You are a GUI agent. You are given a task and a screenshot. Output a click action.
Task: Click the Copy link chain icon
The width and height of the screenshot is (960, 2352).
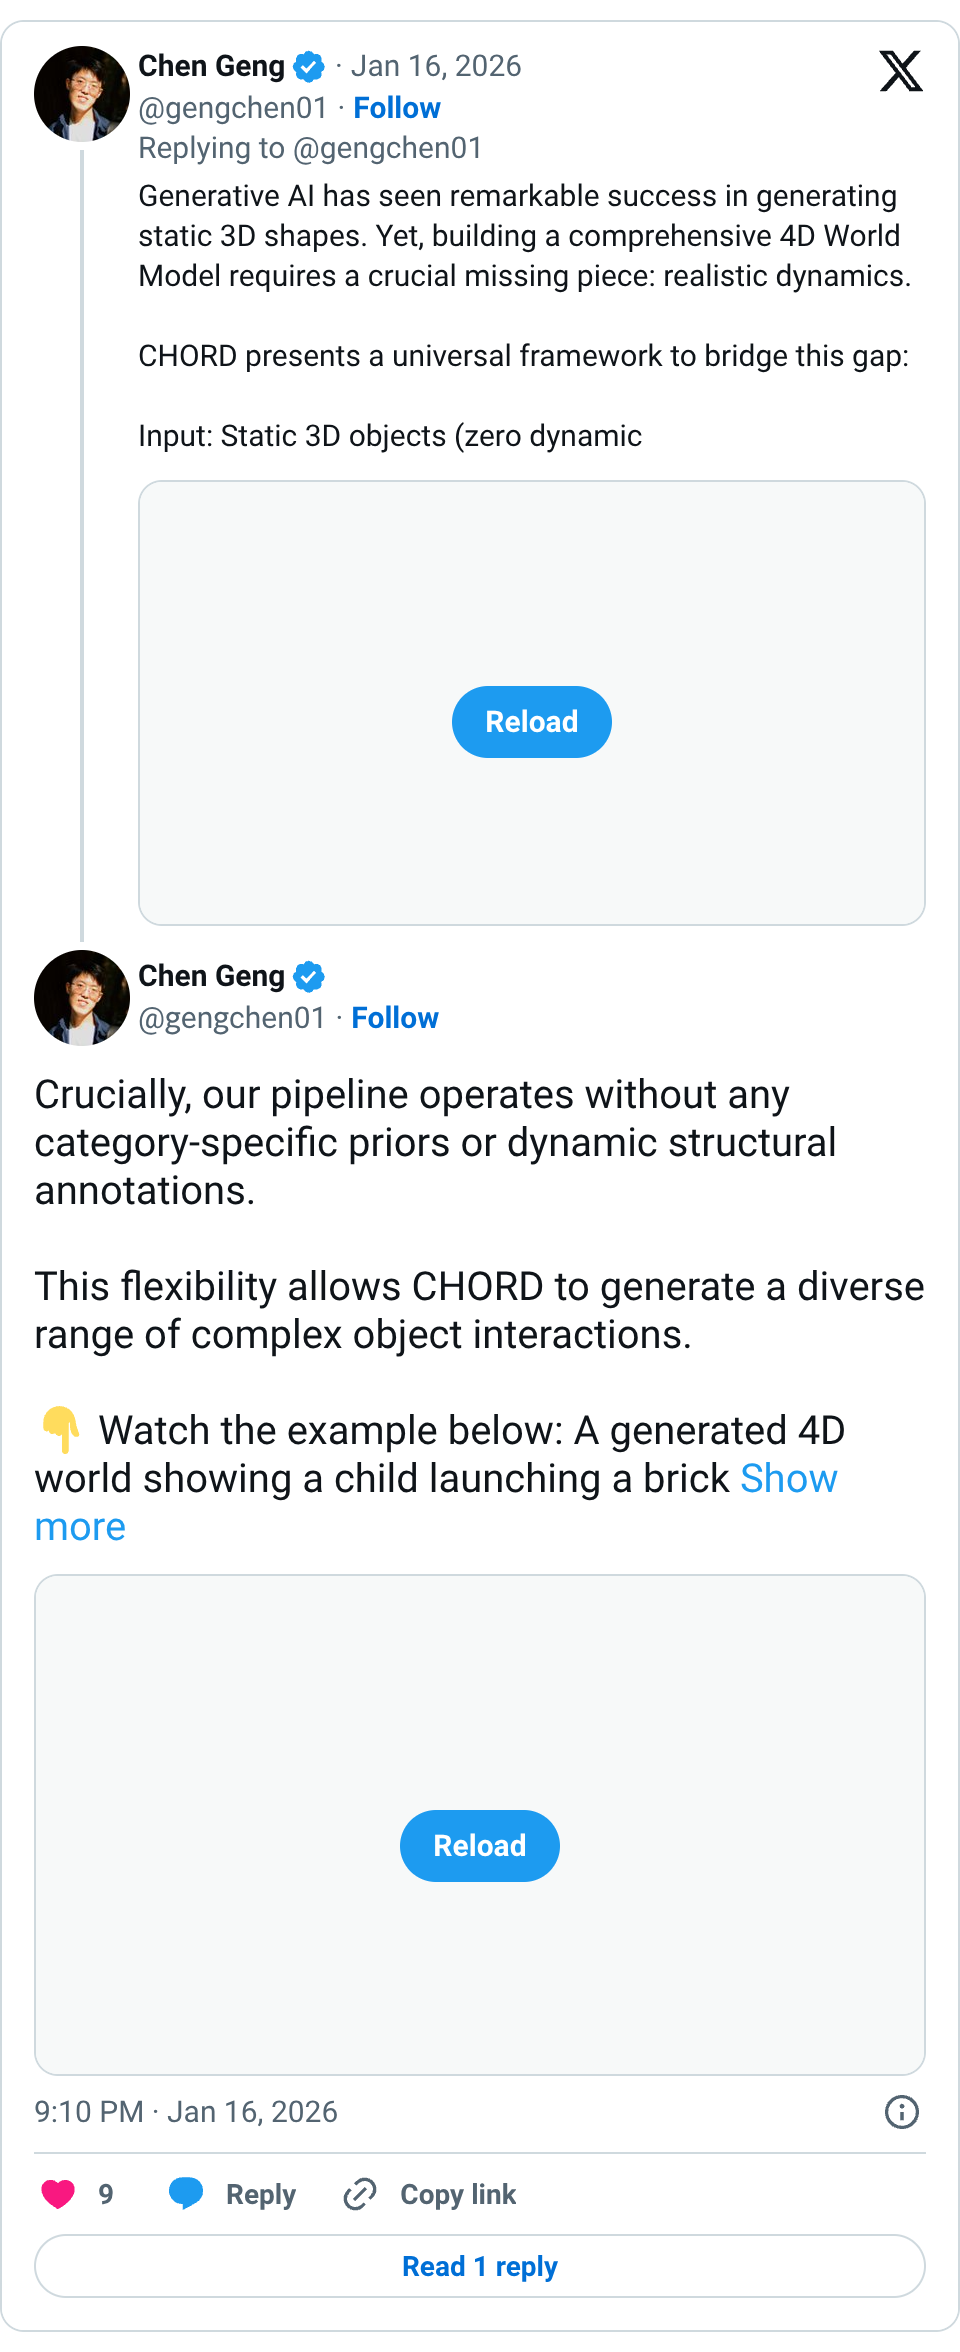tap(358, 2194)
